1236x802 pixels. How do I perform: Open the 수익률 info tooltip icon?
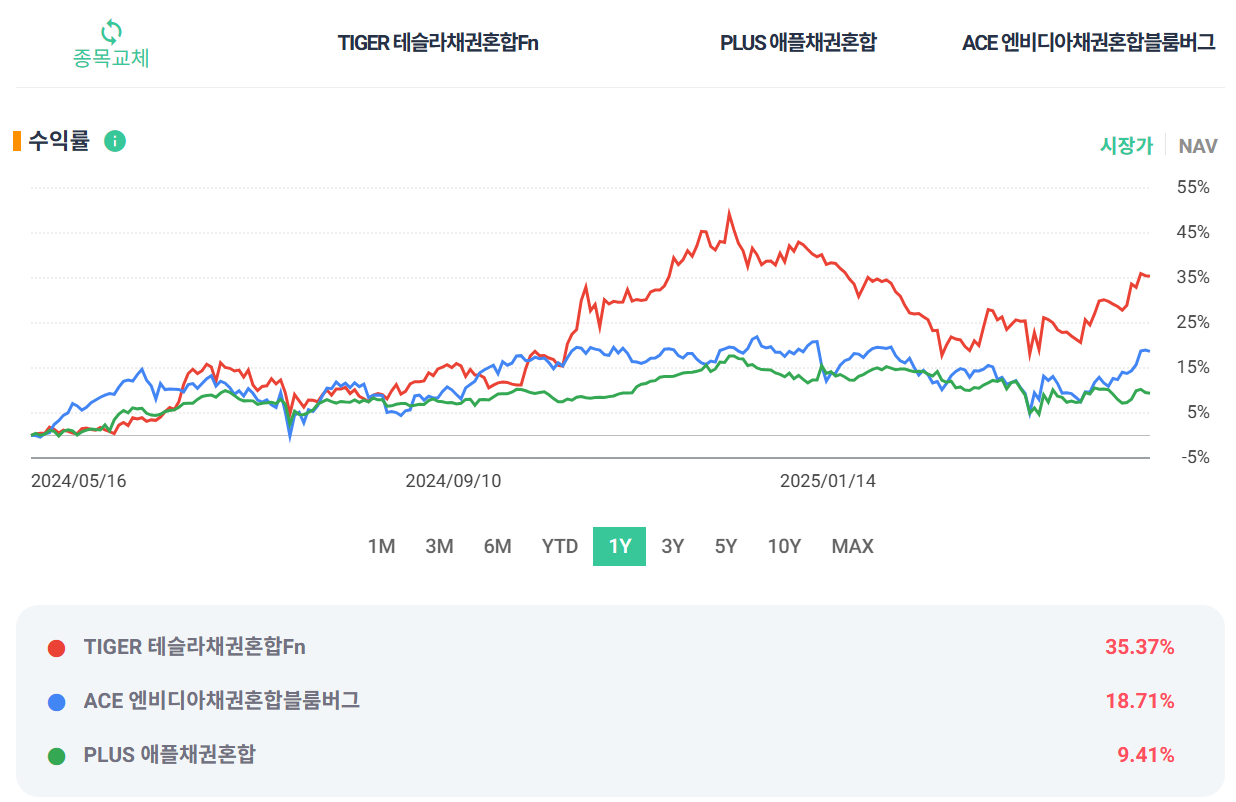click(115, 142)
